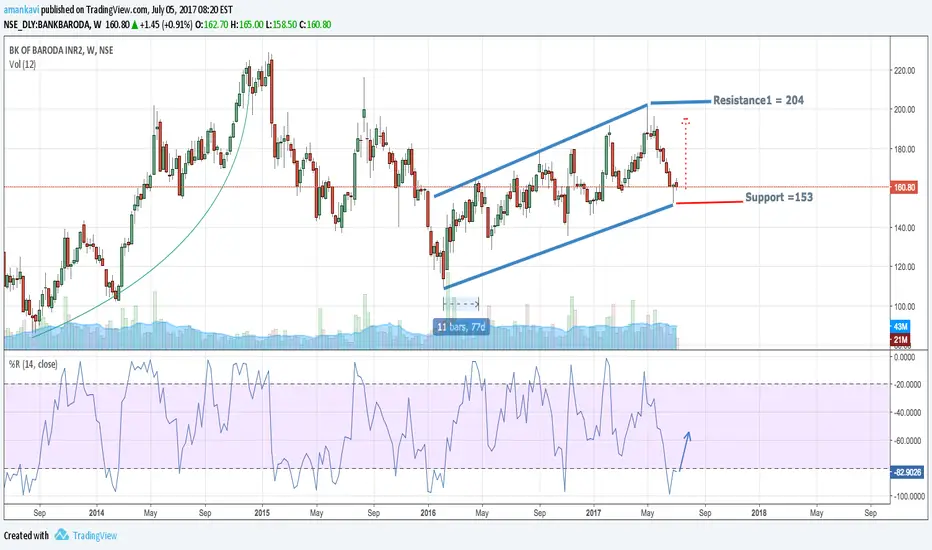Click the red 160.80 price tag on axis
Viewport: 932px width, 550px height.
click(904, 188)
